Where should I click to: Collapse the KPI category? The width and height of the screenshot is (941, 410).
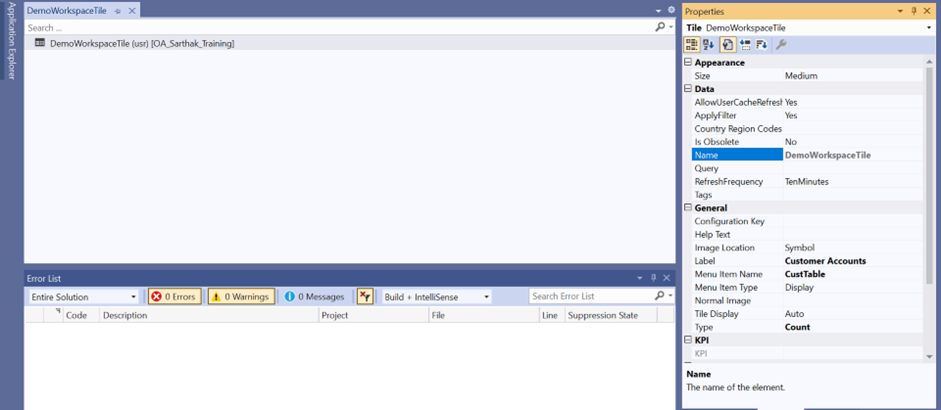[x=688, y=340]
